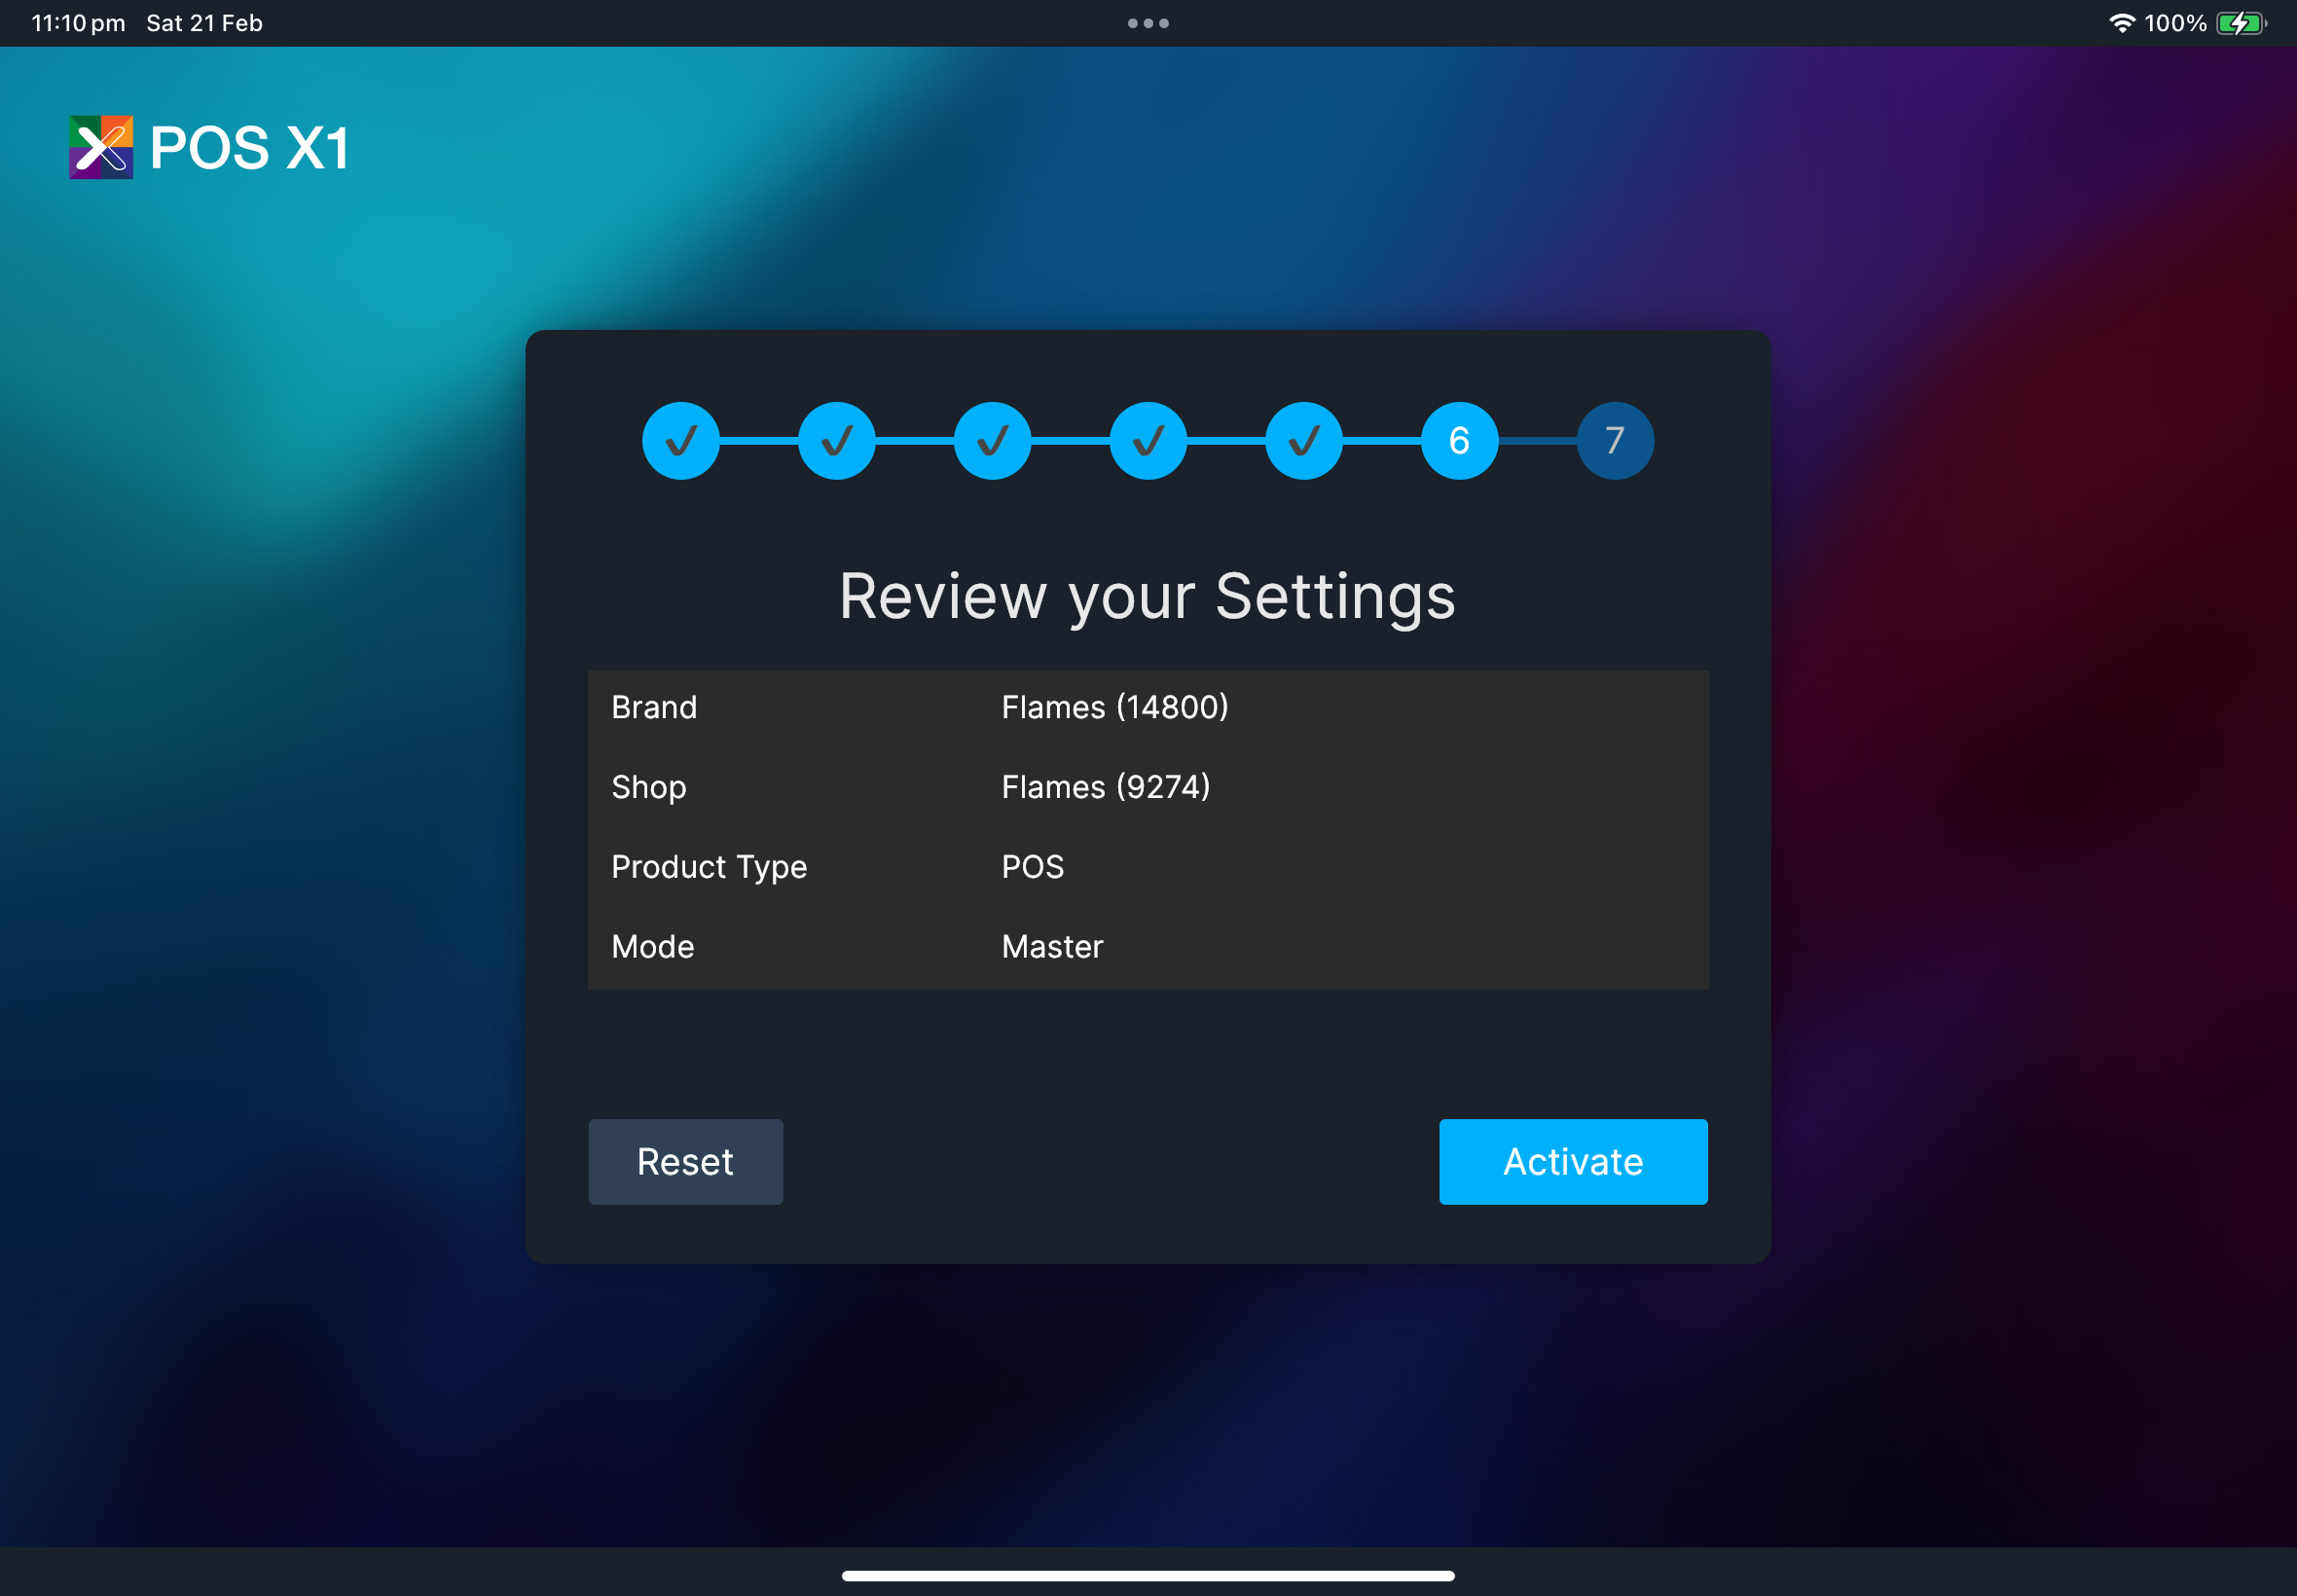Select the Product Type row labeled POS
Viewport: 2297px width, 1596px height.
tap(1032, 867)
